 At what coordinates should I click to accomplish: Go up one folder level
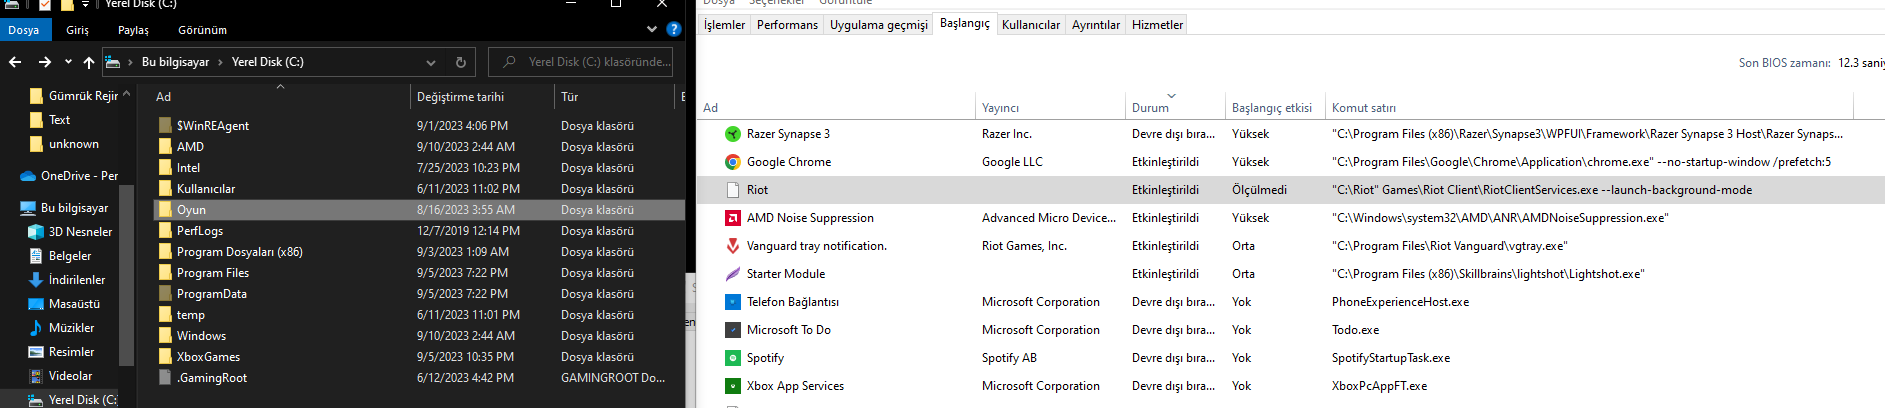89,62
